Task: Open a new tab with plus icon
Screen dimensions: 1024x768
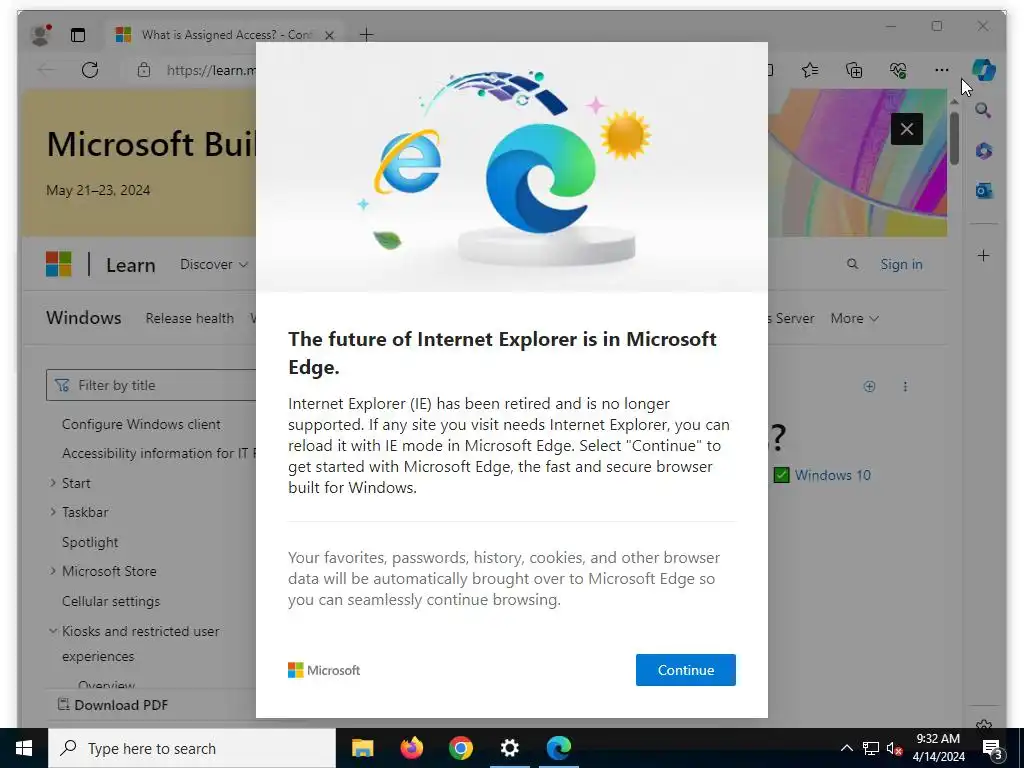Action: tap(366, 35)
